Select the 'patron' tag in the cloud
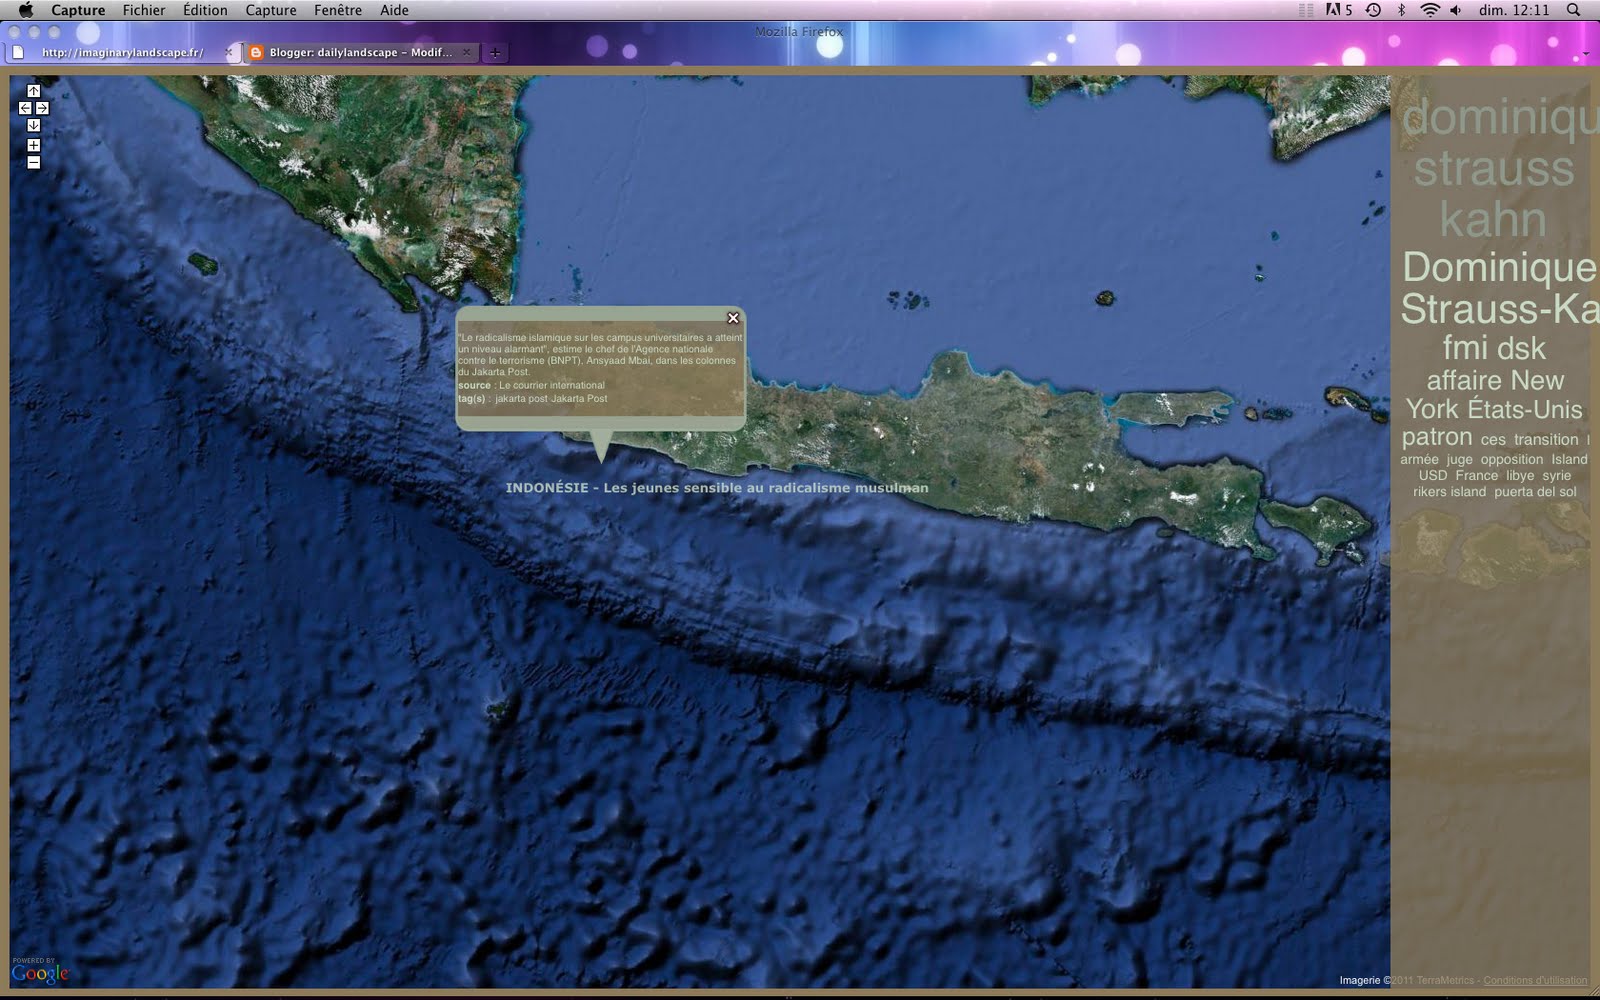Screen dimensions: 1600x1000 click(1437, 437)
